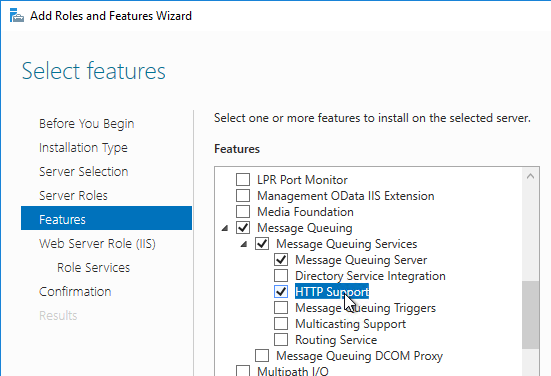Collapse the Message Queuing Services node
This screenshot has height=376, width=551.
coord(244,244)
